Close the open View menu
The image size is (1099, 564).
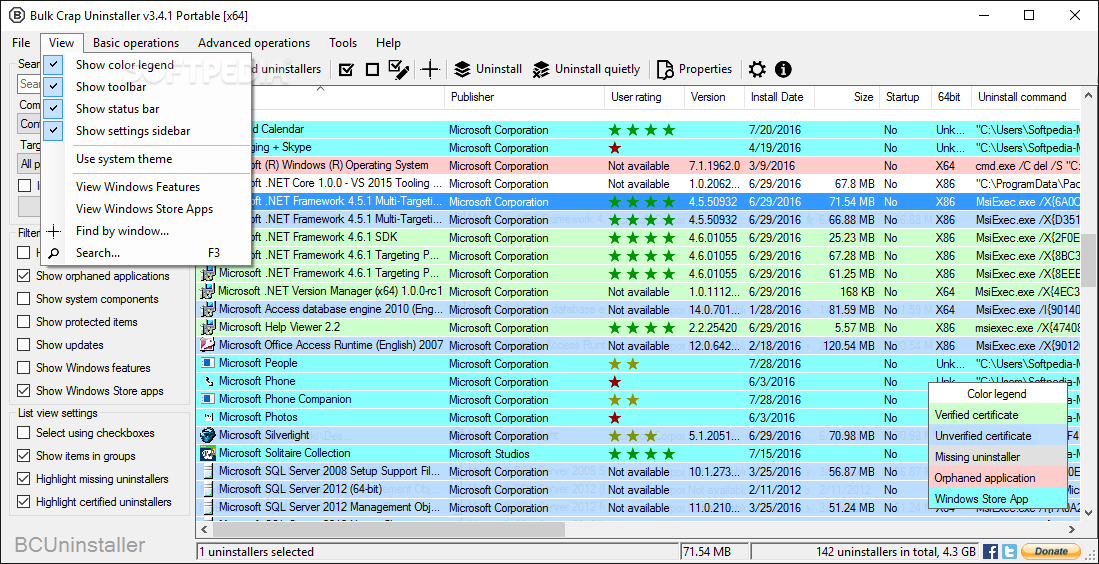(62, 43)
